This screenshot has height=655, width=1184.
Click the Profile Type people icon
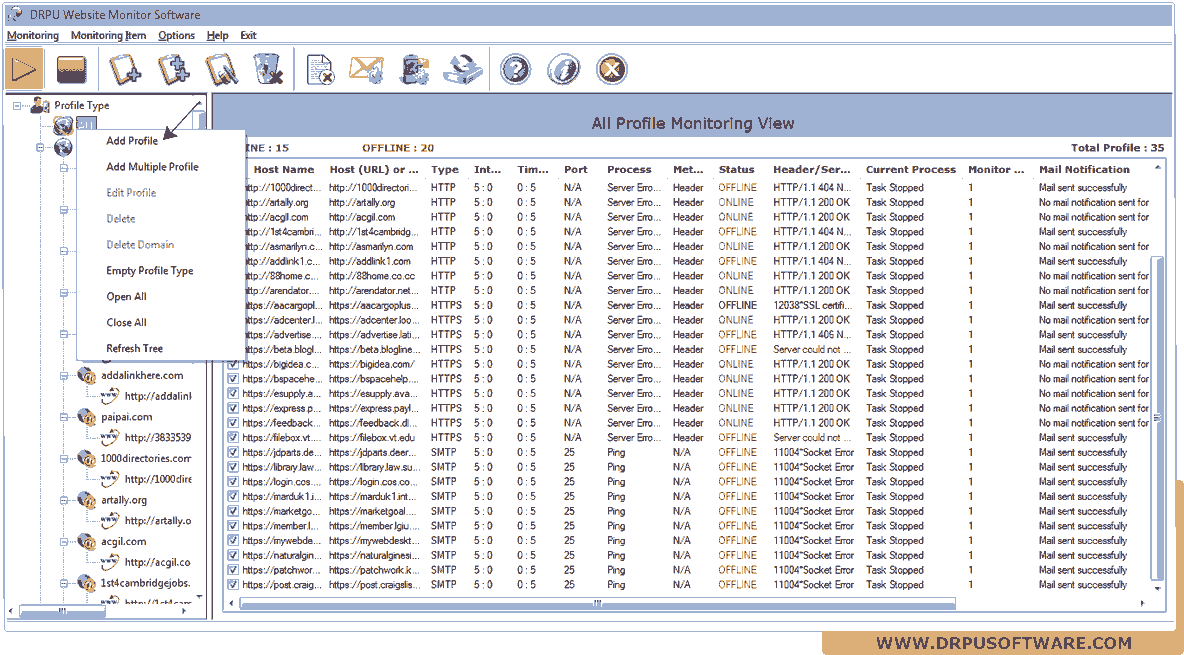[x=40, y=105]
